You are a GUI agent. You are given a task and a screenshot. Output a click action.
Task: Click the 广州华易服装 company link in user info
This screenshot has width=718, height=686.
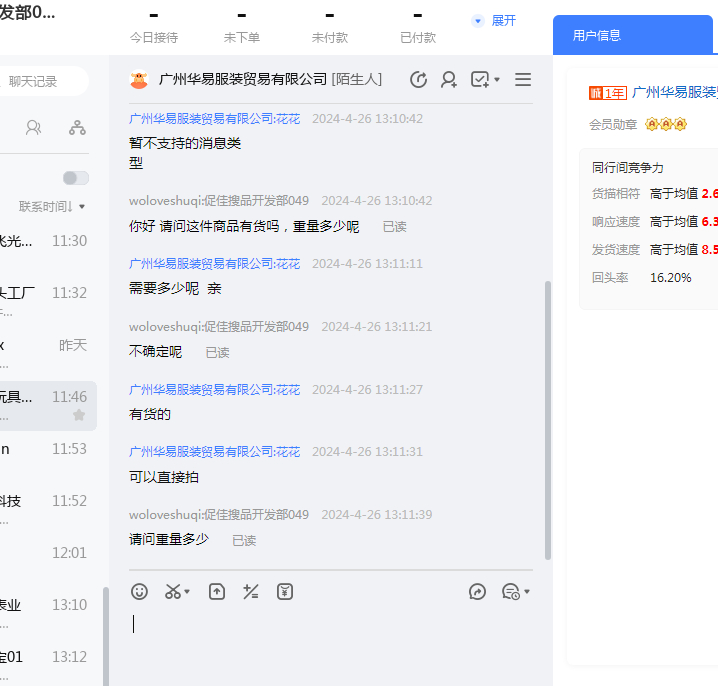point(674,92)
